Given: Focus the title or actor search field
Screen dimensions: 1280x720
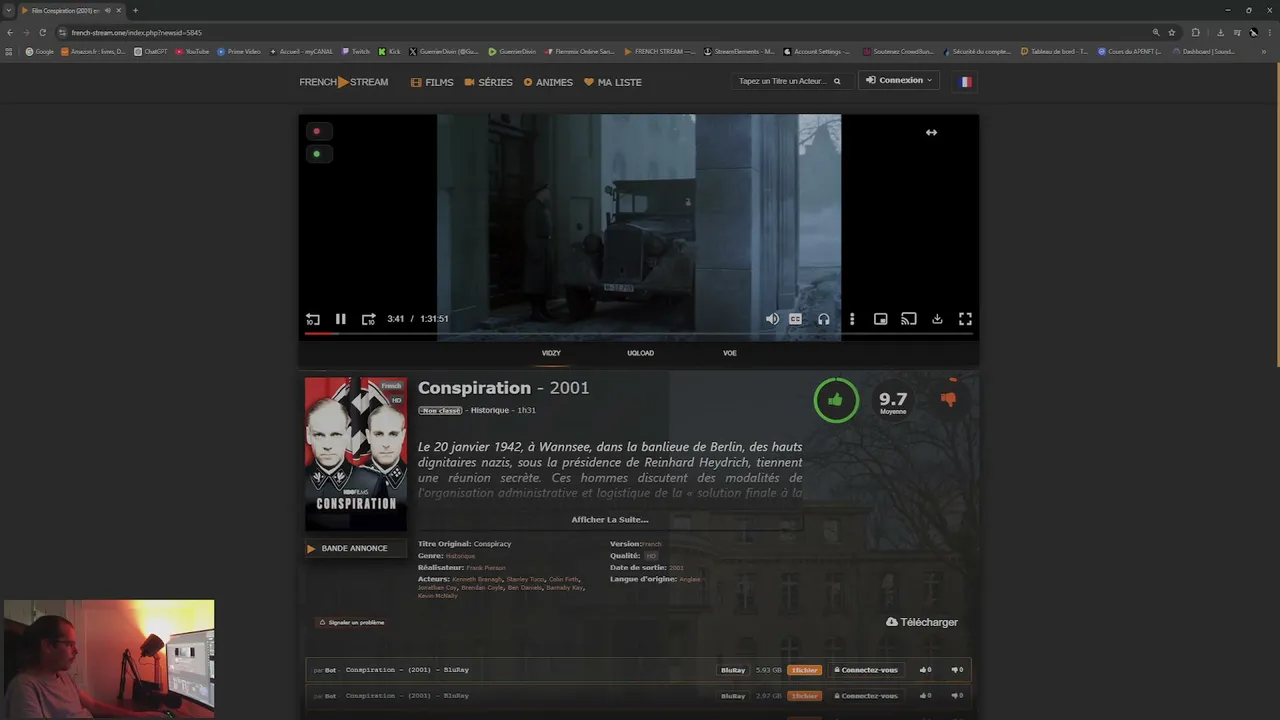Looking at the screenshot, I should 783,81.
